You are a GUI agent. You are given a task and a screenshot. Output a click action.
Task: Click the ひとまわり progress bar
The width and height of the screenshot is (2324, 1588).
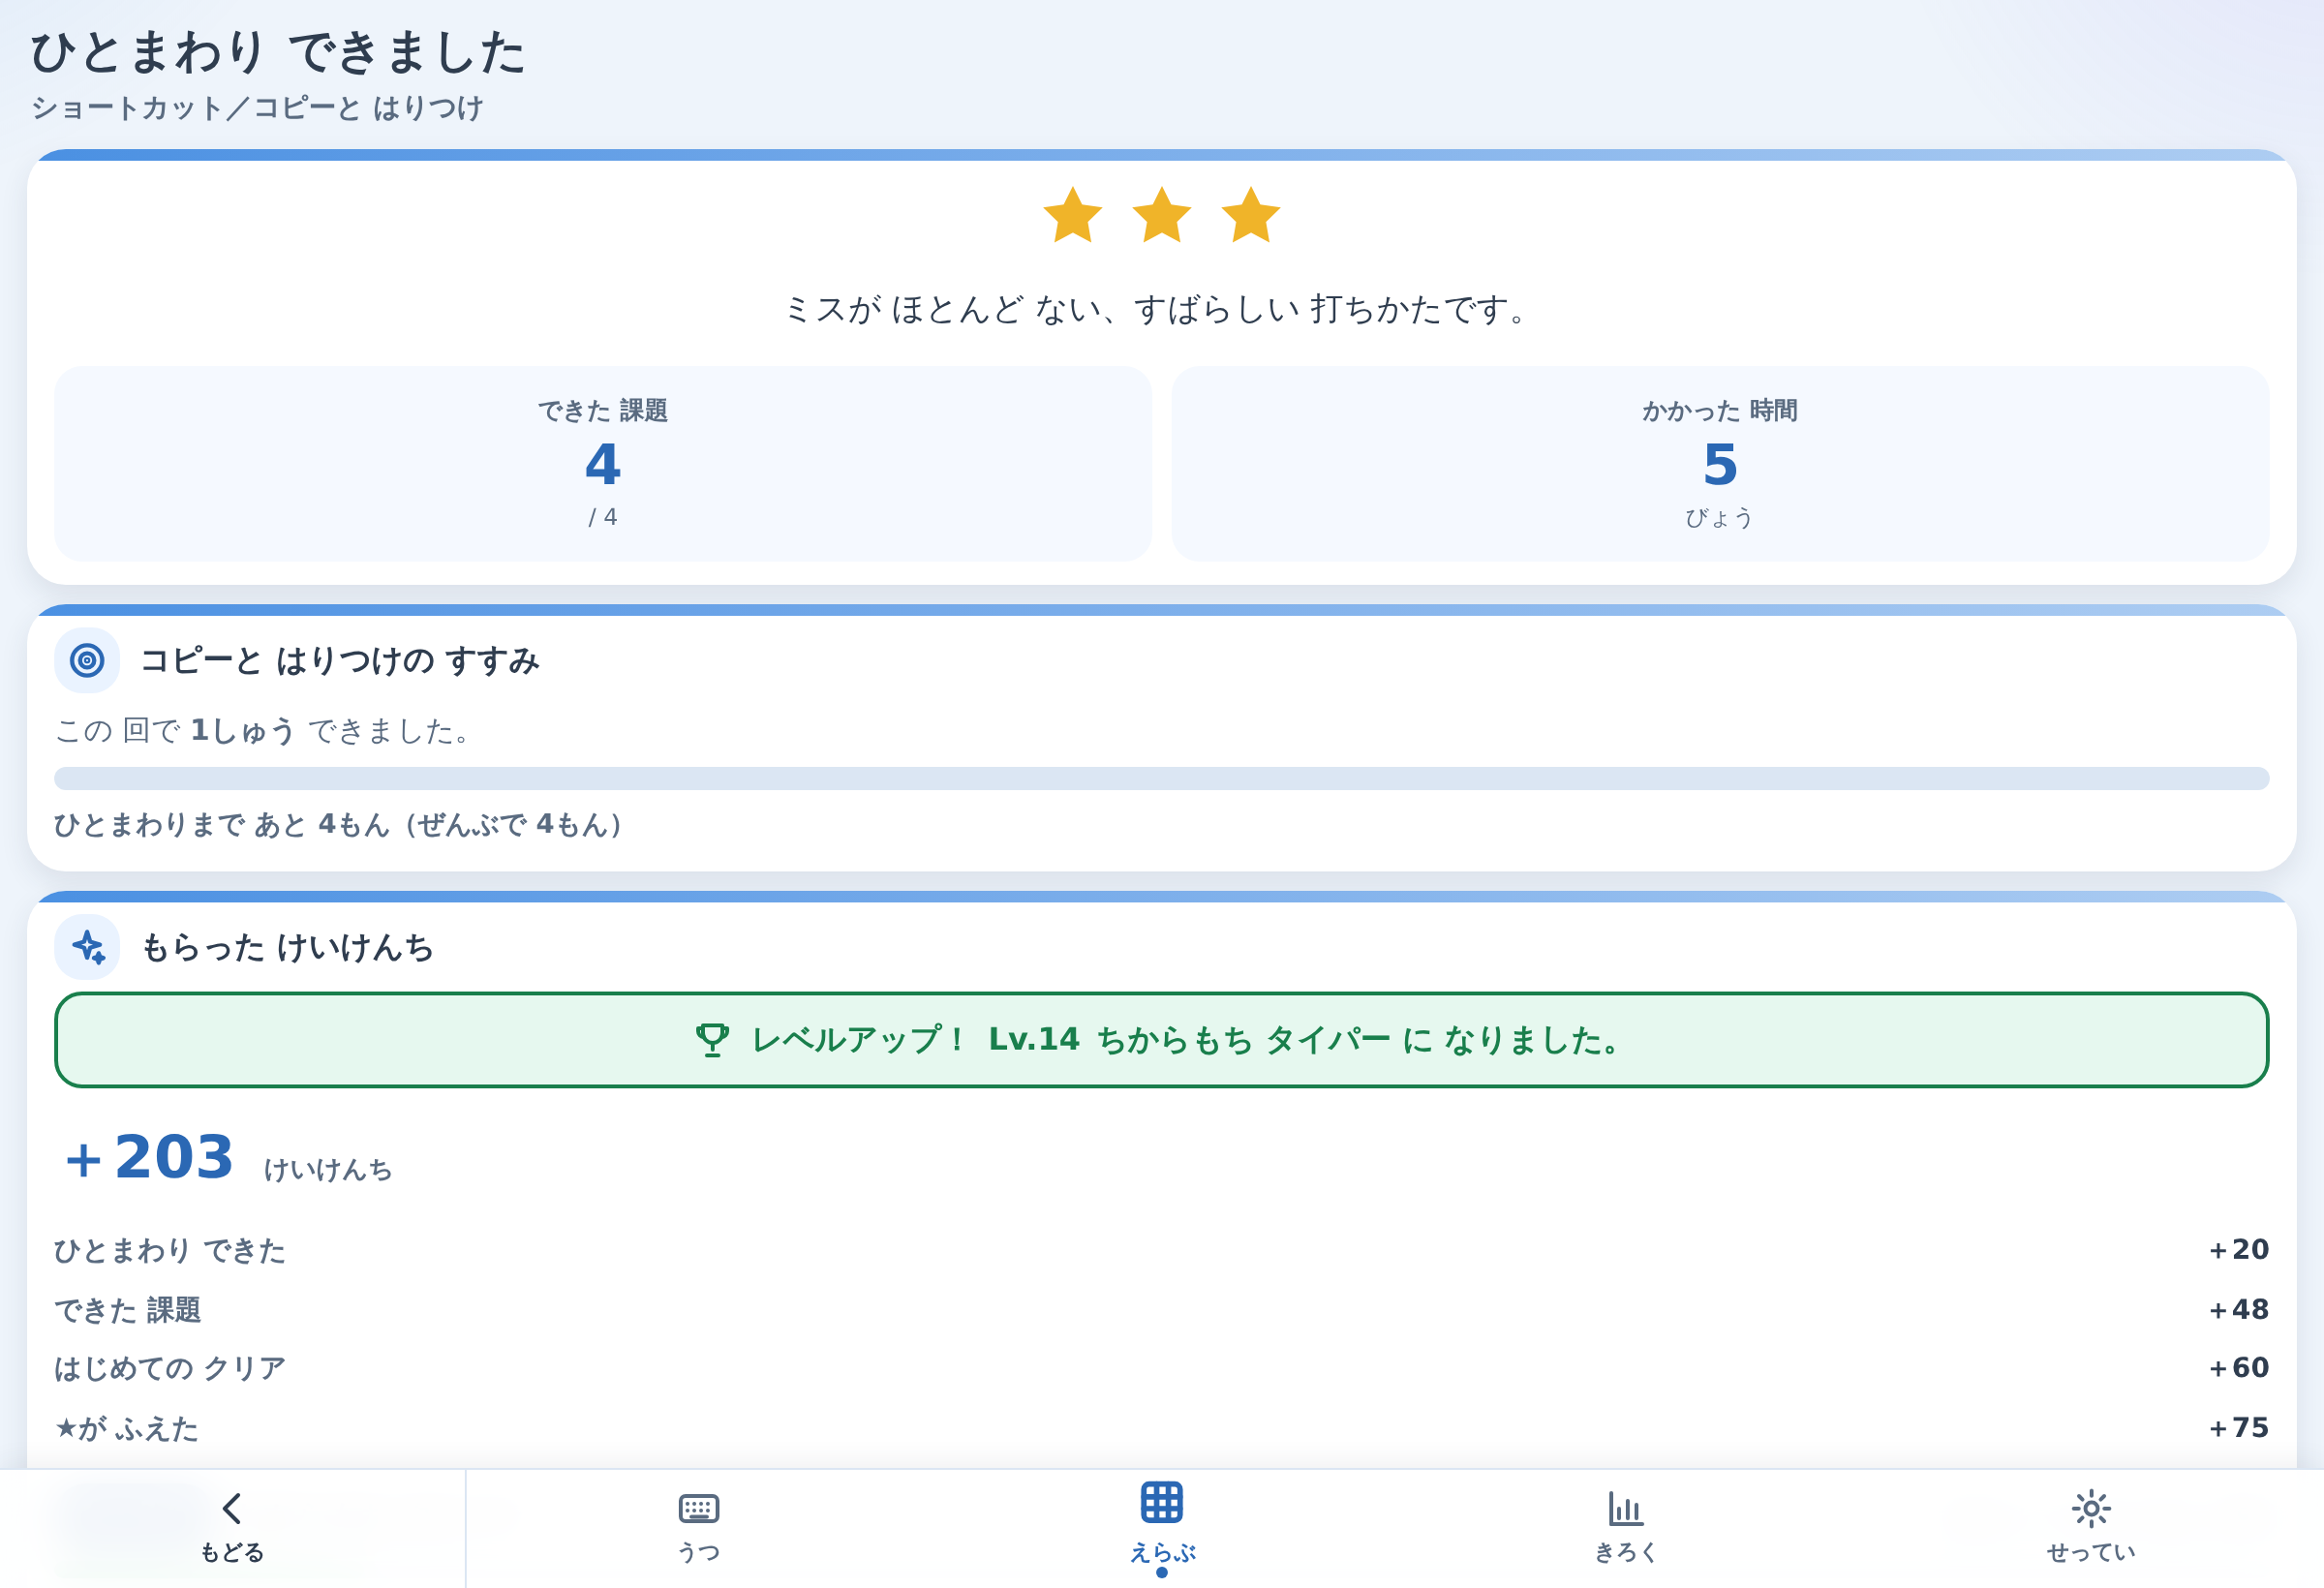point(1161,778)
